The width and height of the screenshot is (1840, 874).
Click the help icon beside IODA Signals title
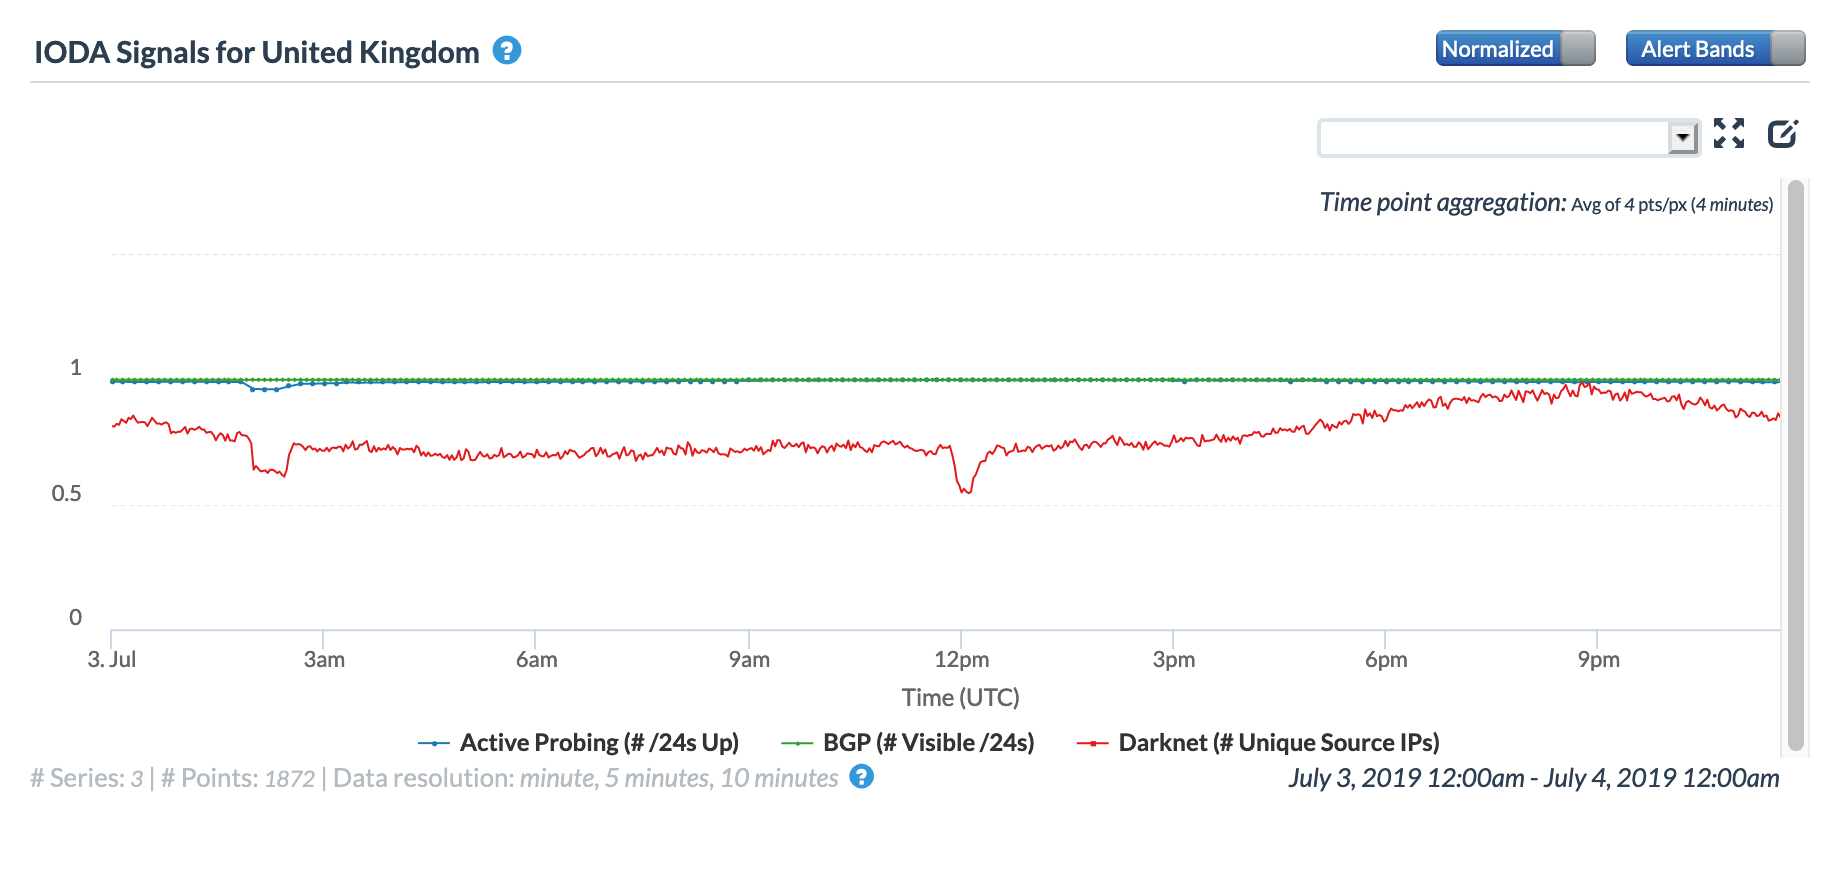[x=507, y=50]
